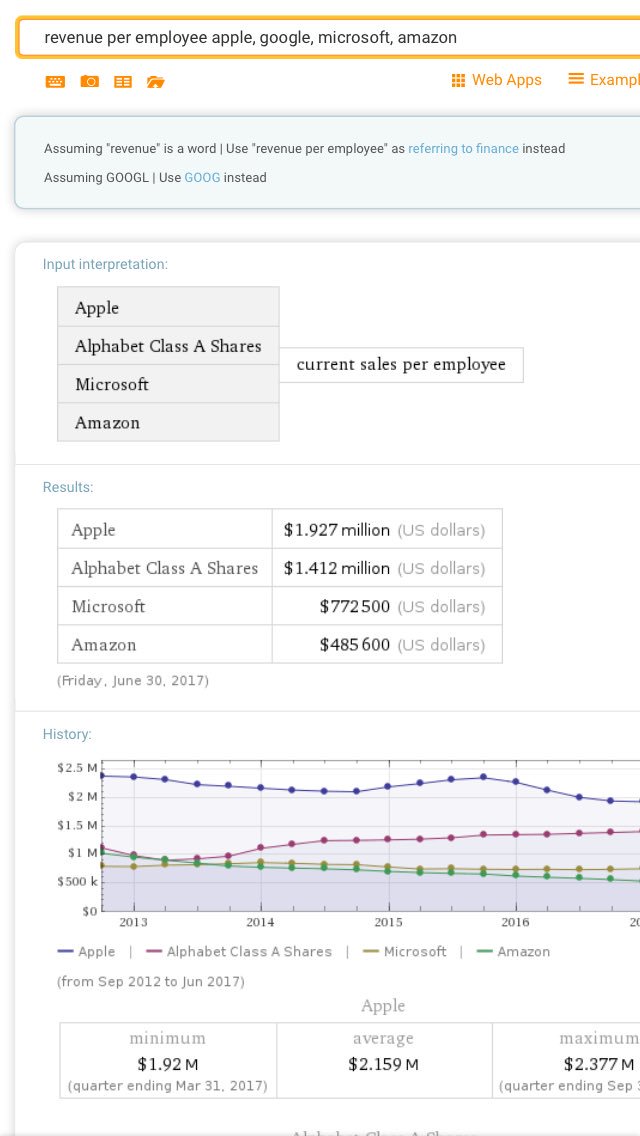Click the search query input field
This screenshot has height=1136, width=640.
[328, 37]
